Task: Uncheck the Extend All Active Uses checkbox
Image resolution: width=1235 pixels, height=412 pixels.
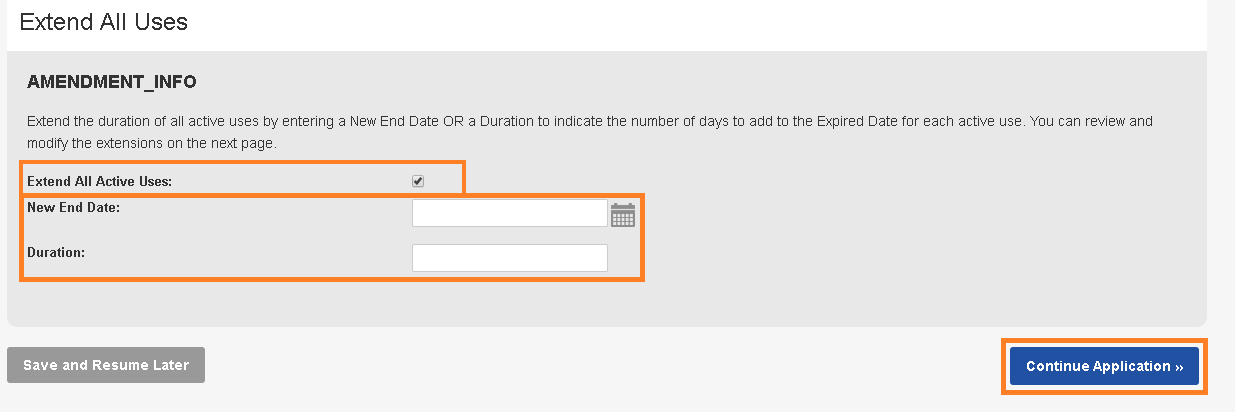Action: pos(418,181)
